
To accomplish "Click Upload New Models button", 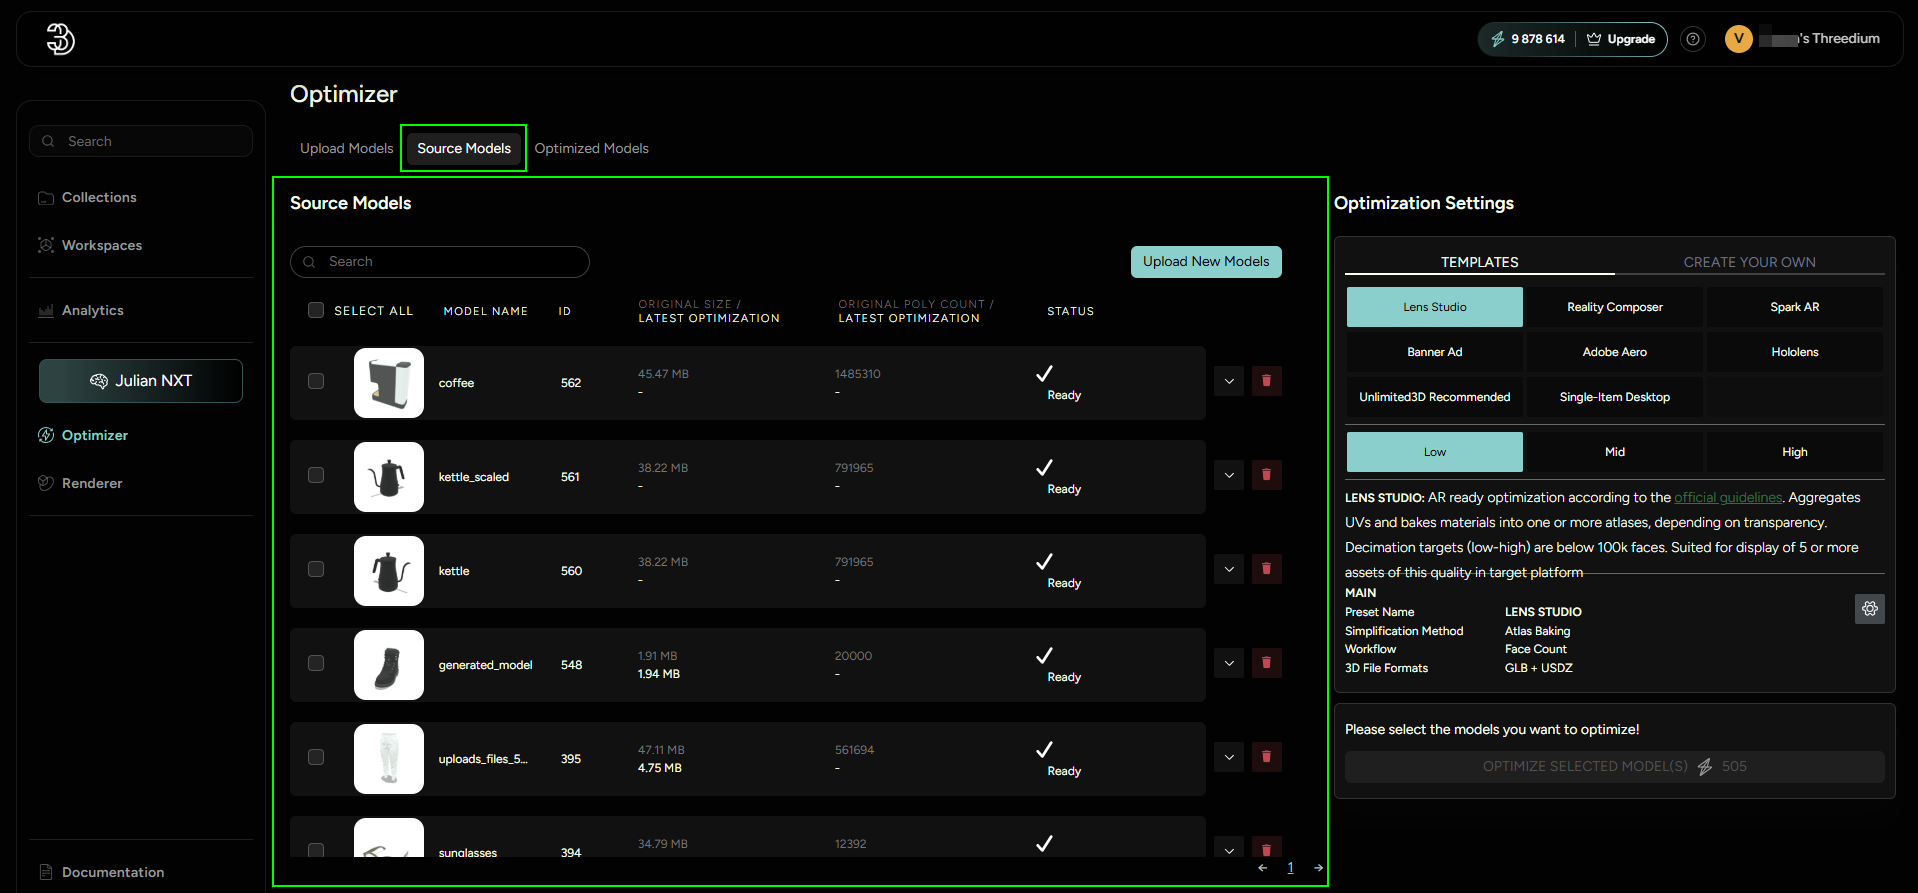I will click(1205, 262).
